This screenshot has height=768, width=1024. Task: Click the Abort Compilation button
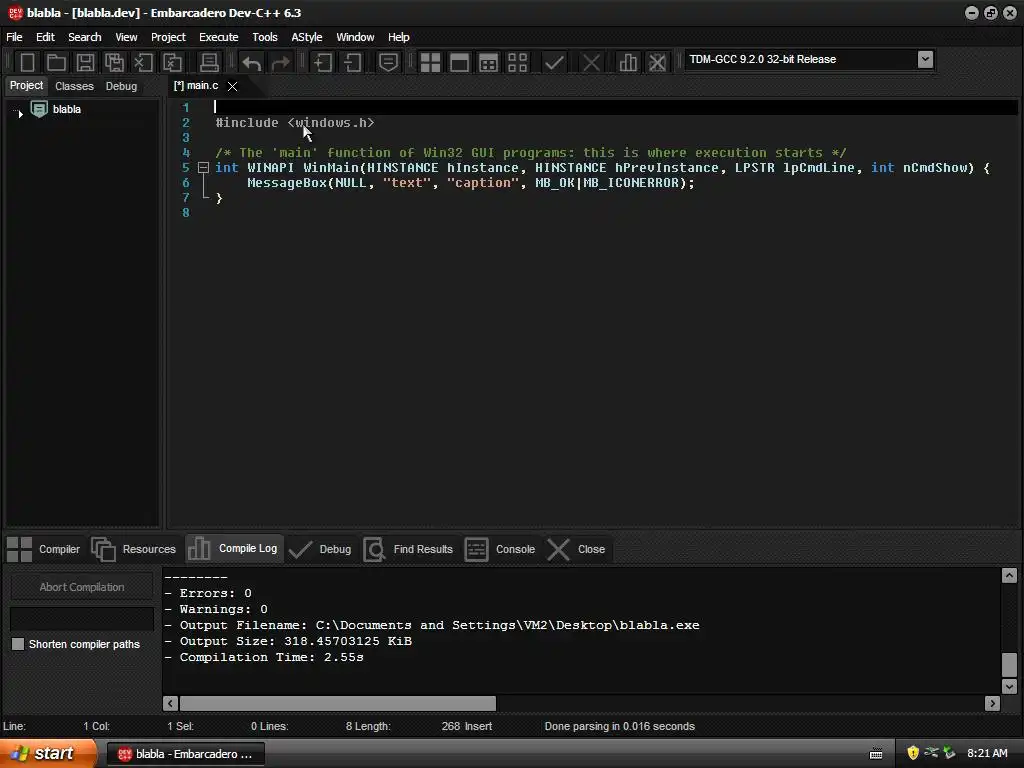point(82,587)
